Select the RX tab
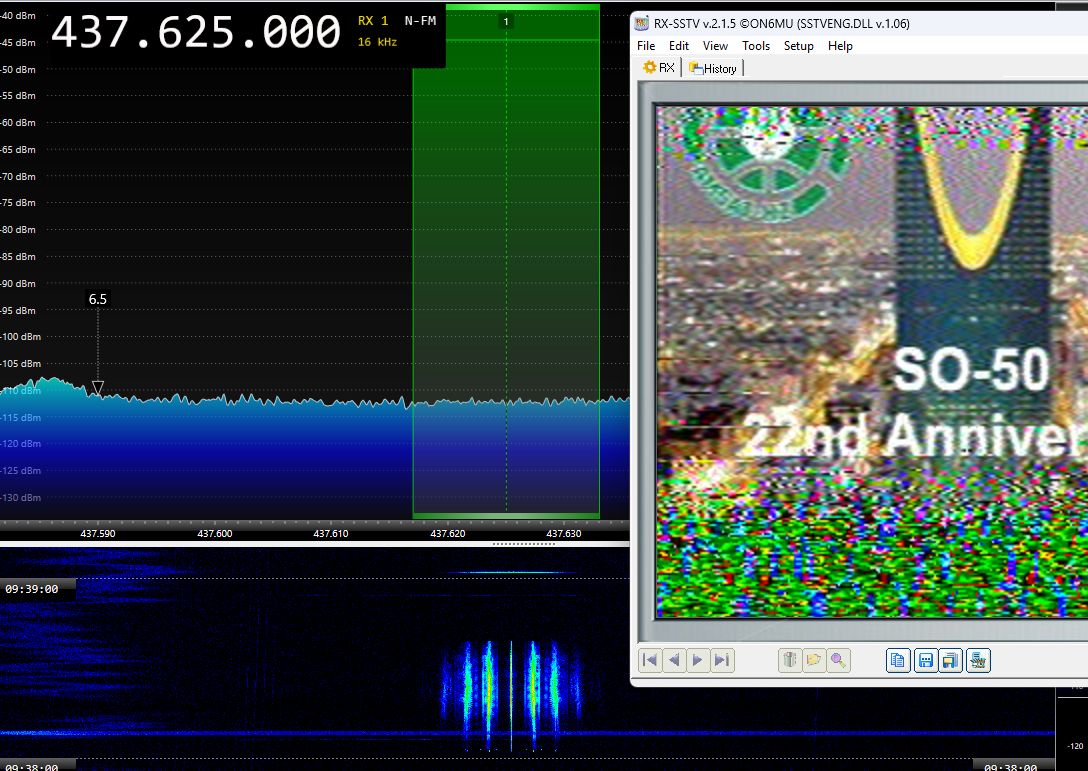 tap(659, 67)
